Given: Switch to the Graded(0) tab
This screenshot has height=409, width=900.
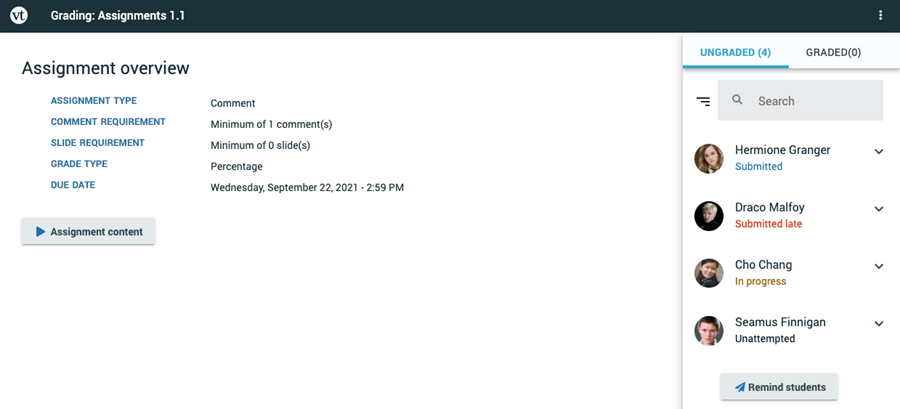Looking at the screenshot, I should (833, 52).
